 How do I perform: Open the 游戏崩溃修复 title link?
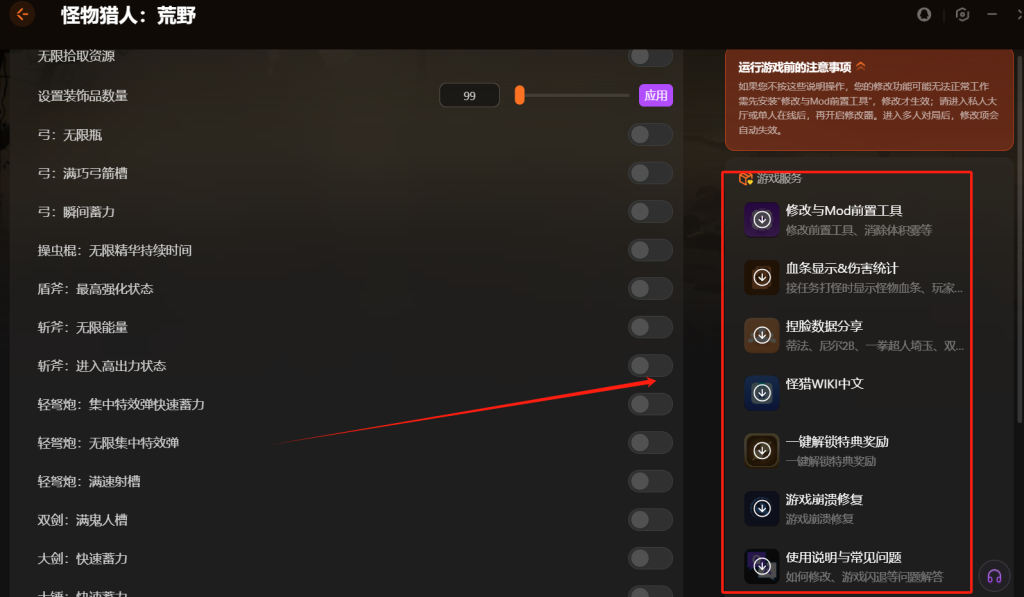coord(824,499)
